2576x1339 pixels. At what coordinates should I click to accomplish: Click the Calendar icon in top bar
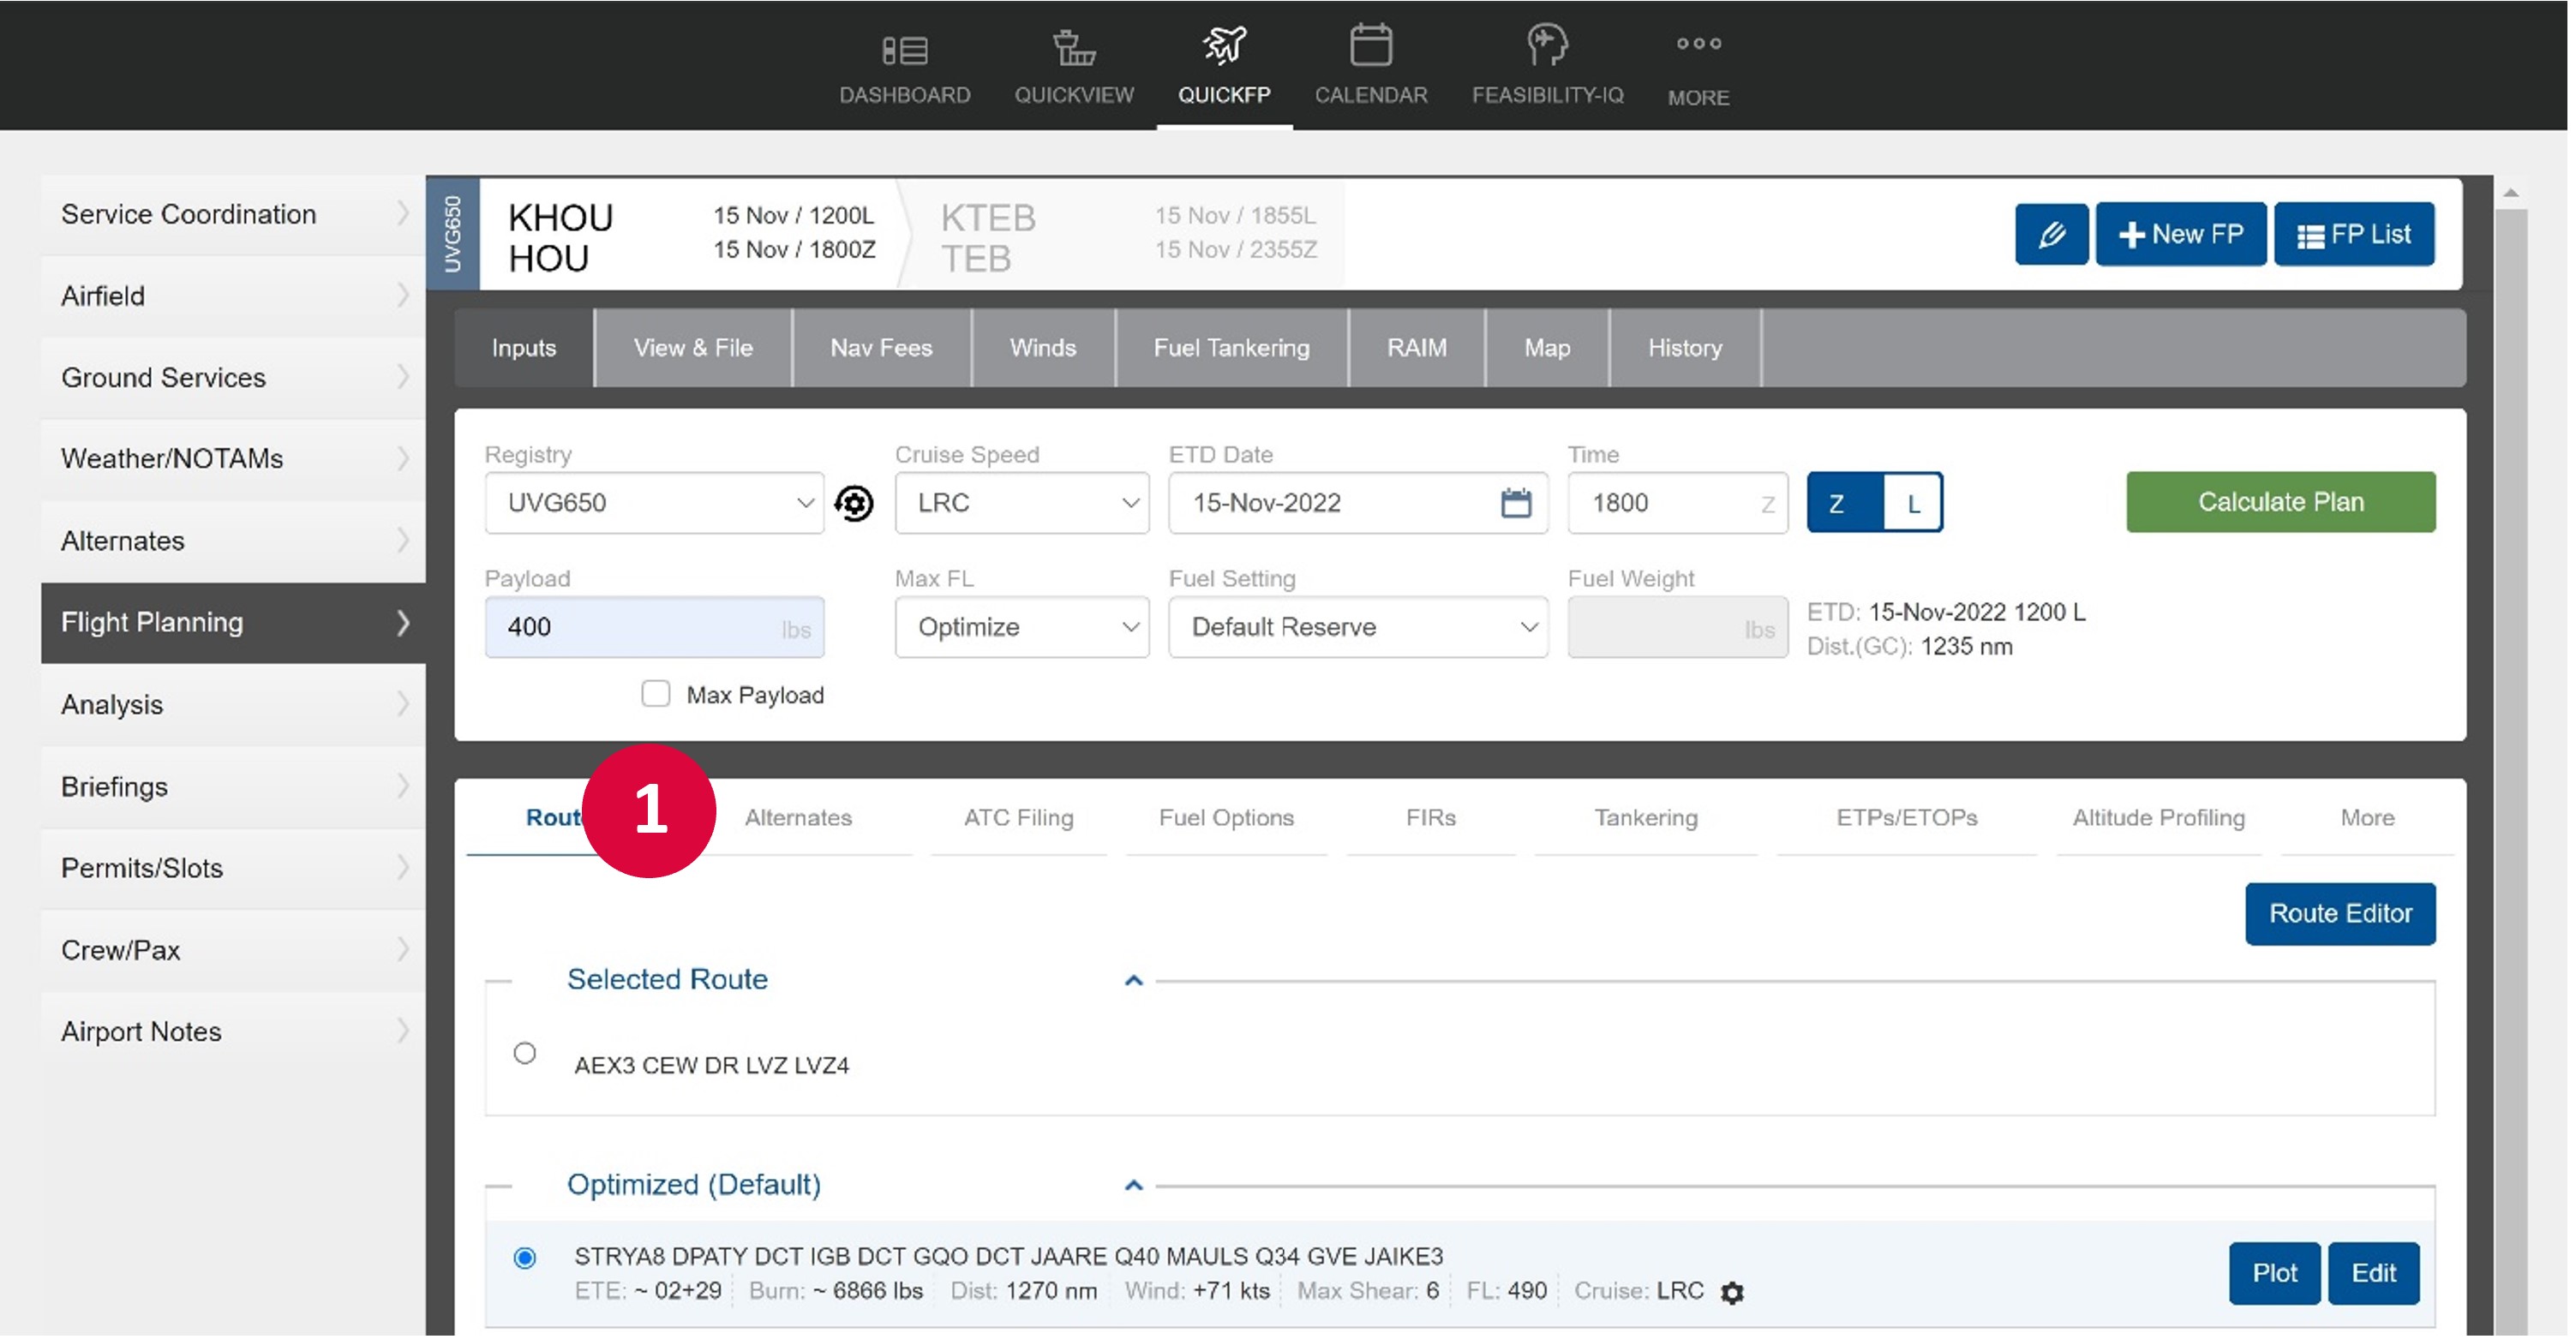(1370, 46)
